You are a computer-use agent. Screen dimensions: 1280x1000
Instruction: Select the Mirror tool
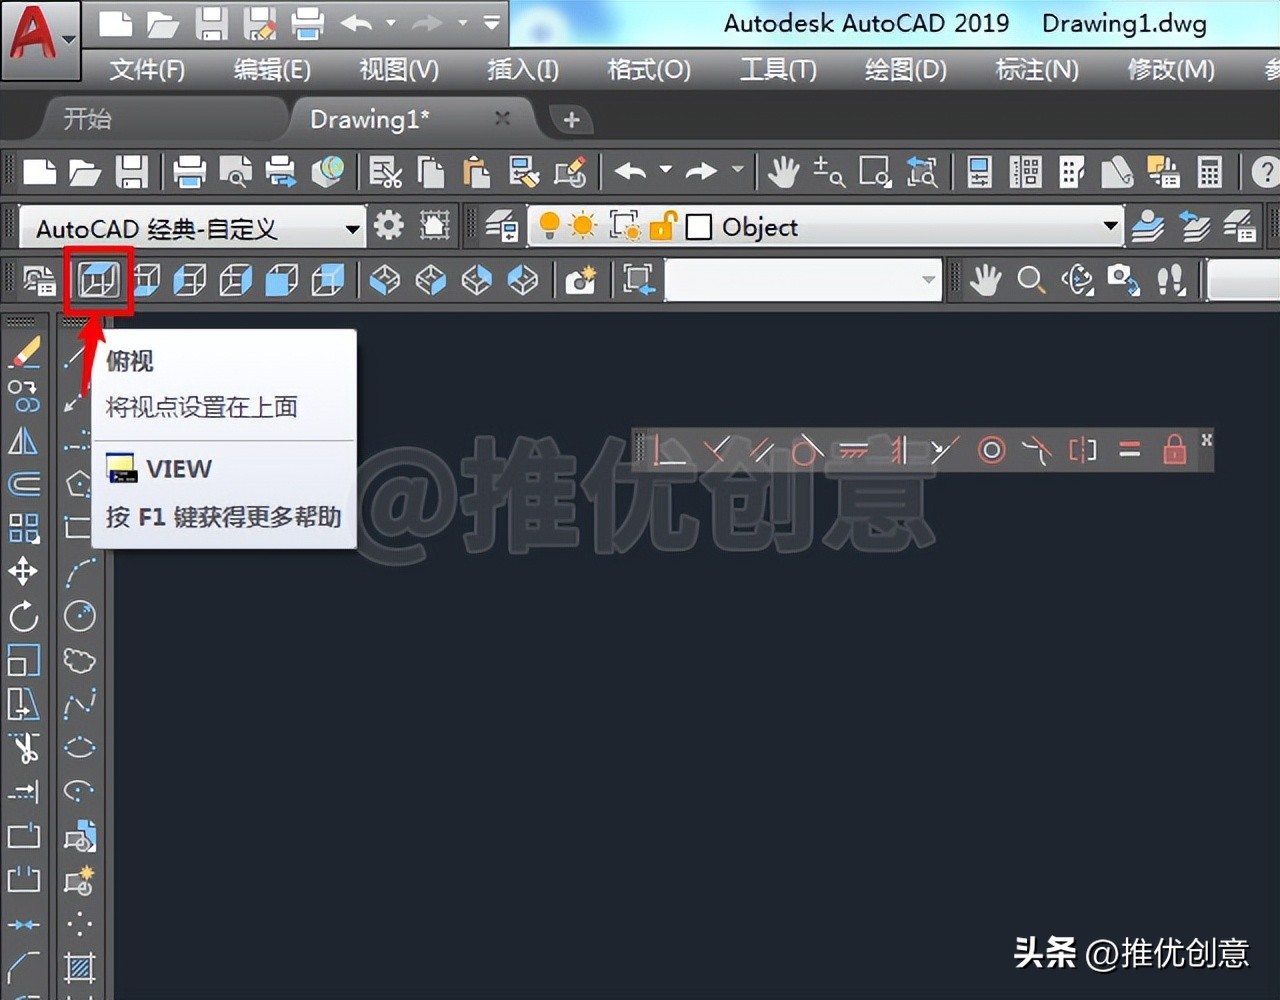coord(25,440)
